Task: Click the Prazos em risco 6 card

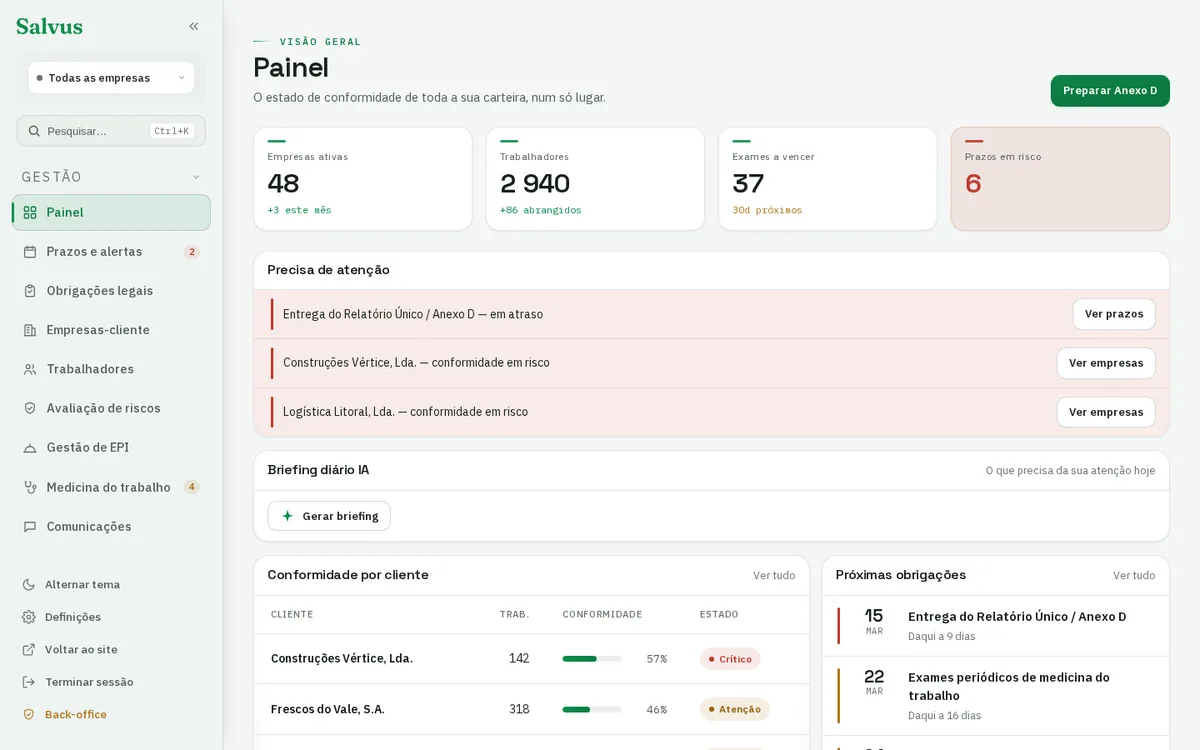Action: [x=1060, y=179]
